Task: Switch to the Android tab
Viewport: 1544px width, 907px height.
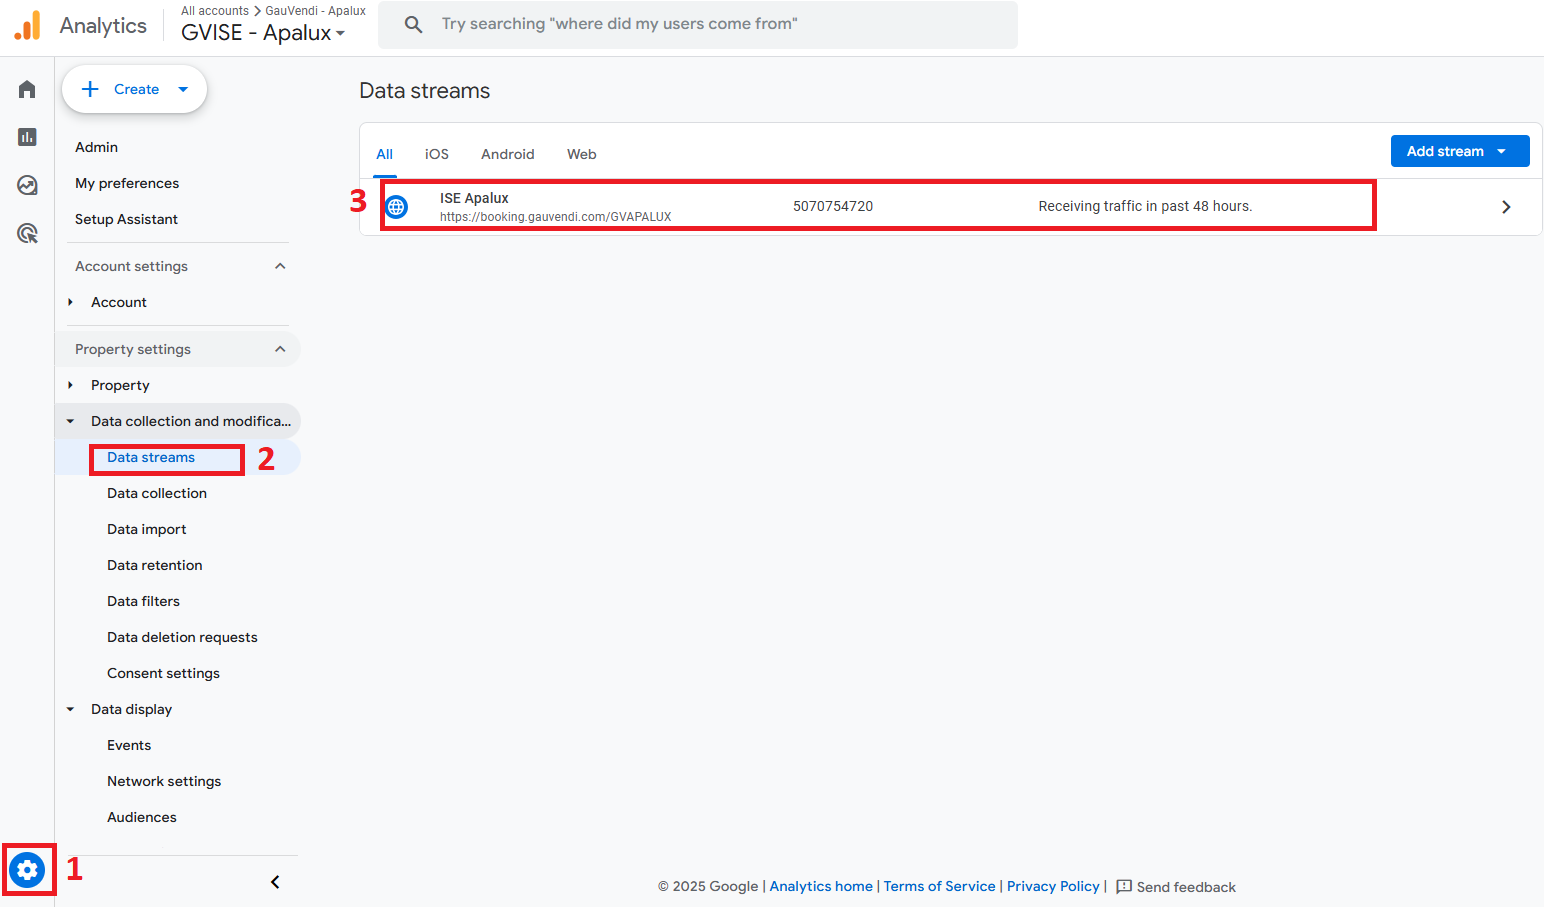Action: point(508,154)
